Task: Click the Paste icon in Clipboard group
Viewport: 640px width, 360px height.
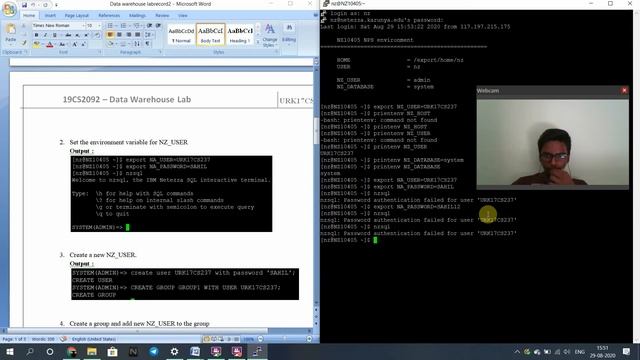Action: (x=11, y=29)
